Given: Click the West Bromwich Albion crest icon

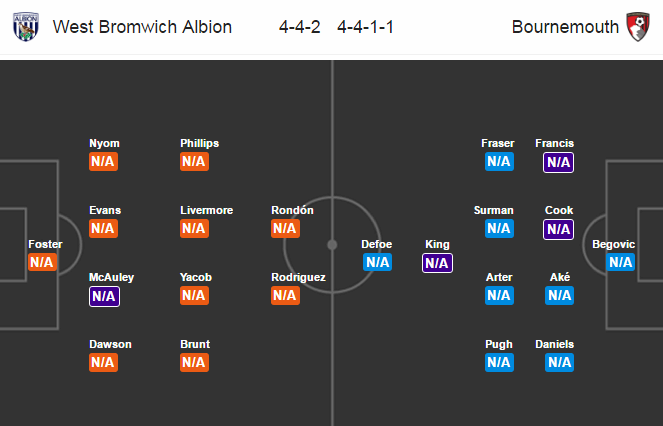Looking at the screenshot, I should click(x=26, y=27).
